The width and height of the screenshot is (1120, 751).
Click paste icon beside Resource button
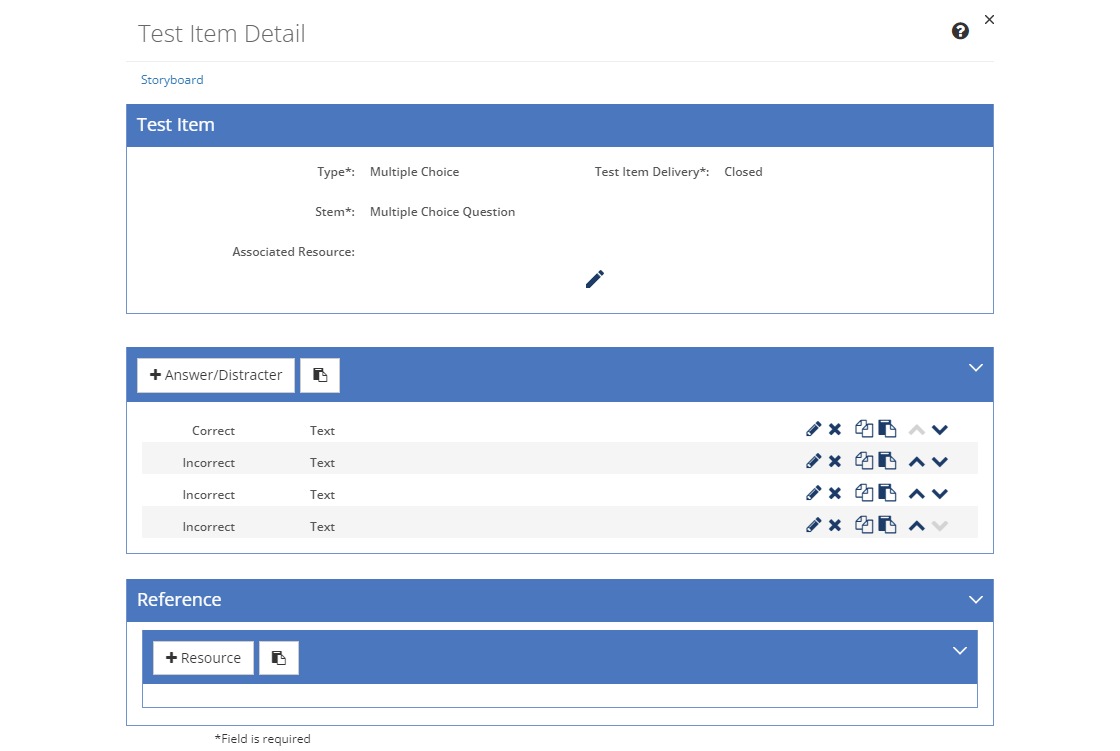279,658
